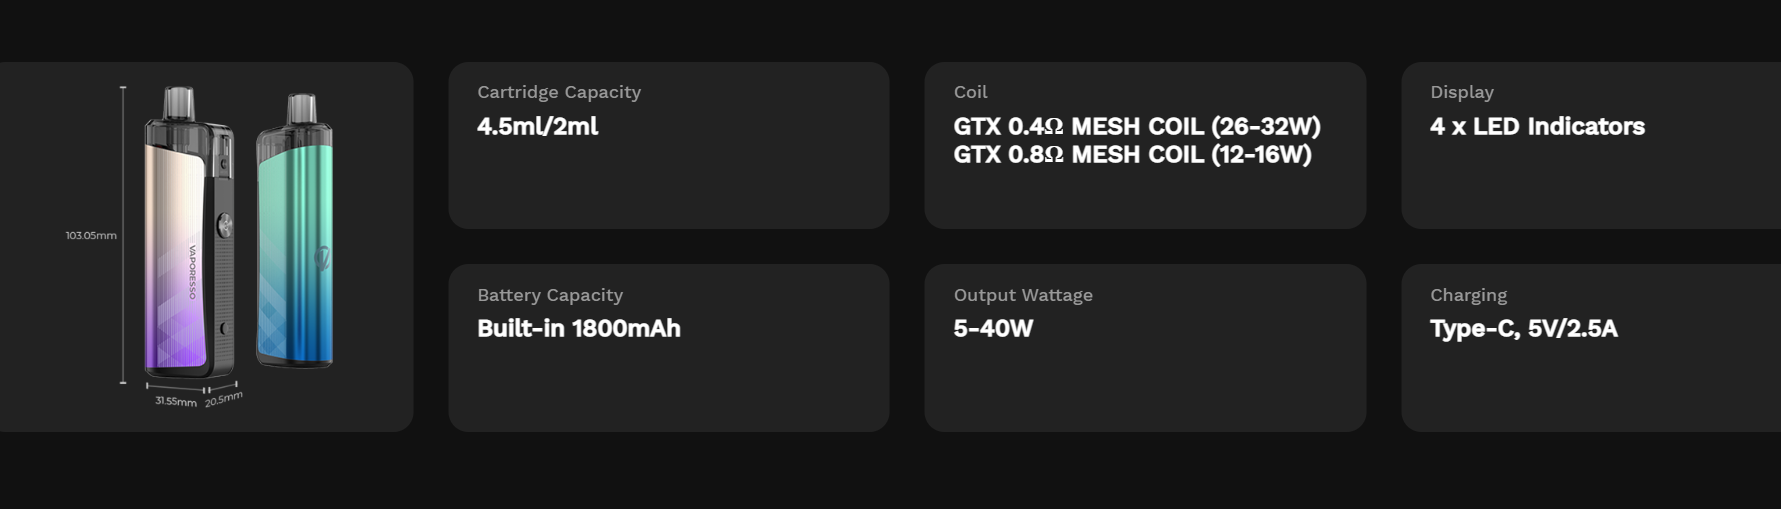1781x509 pixels.
Task: Select the Charging specification card
Action: (1591, 348)
